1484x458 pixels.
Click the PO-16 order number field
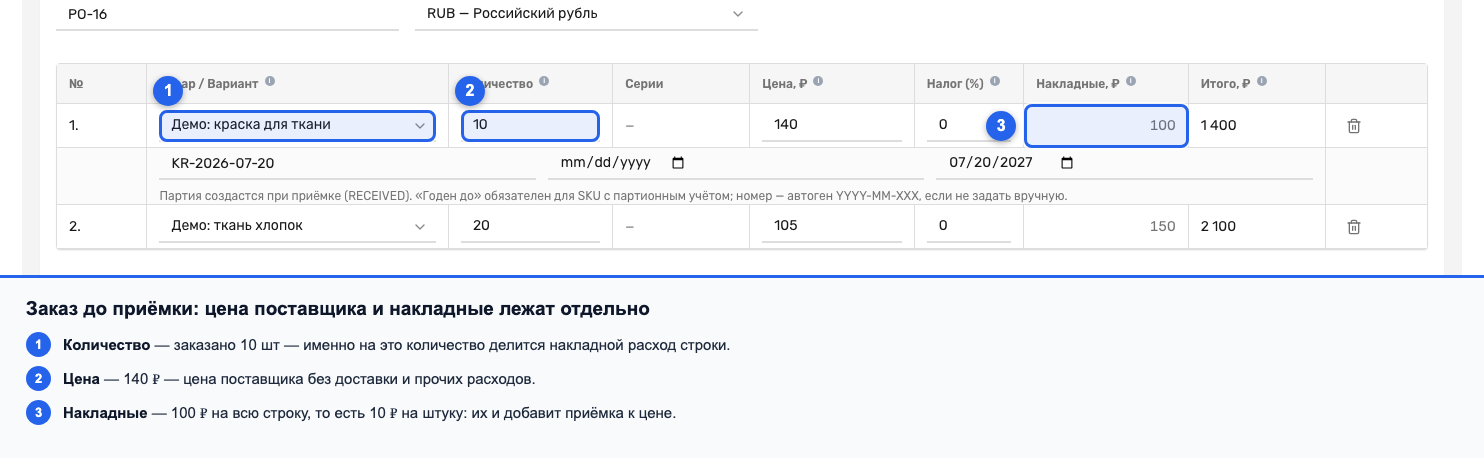[x=227, y=14]
